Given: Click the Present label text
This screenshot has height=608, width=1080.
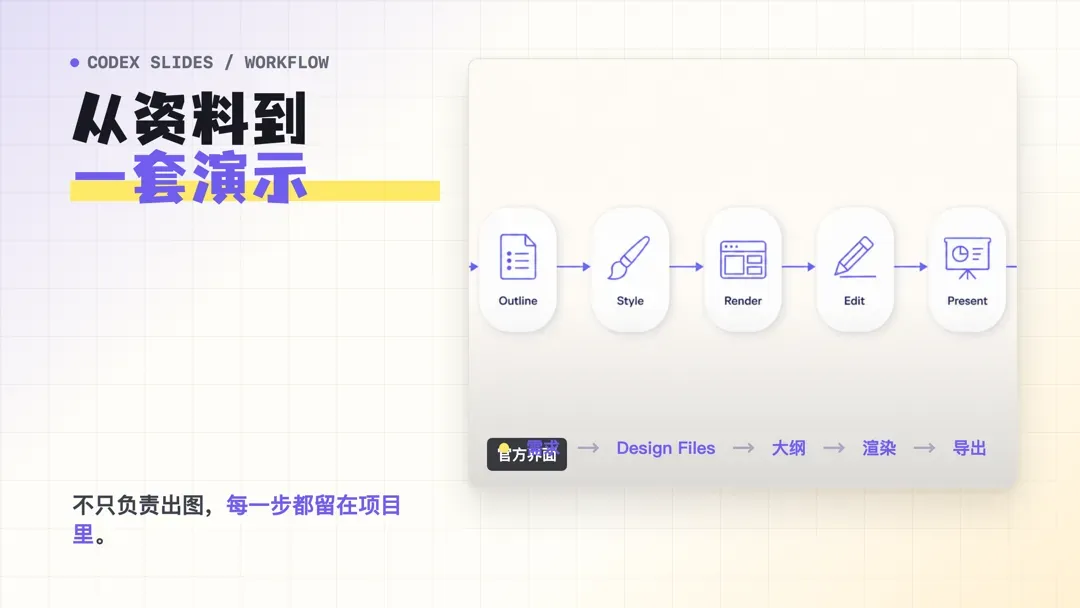Looking at the screenshot, I should (x=967, y=301).
